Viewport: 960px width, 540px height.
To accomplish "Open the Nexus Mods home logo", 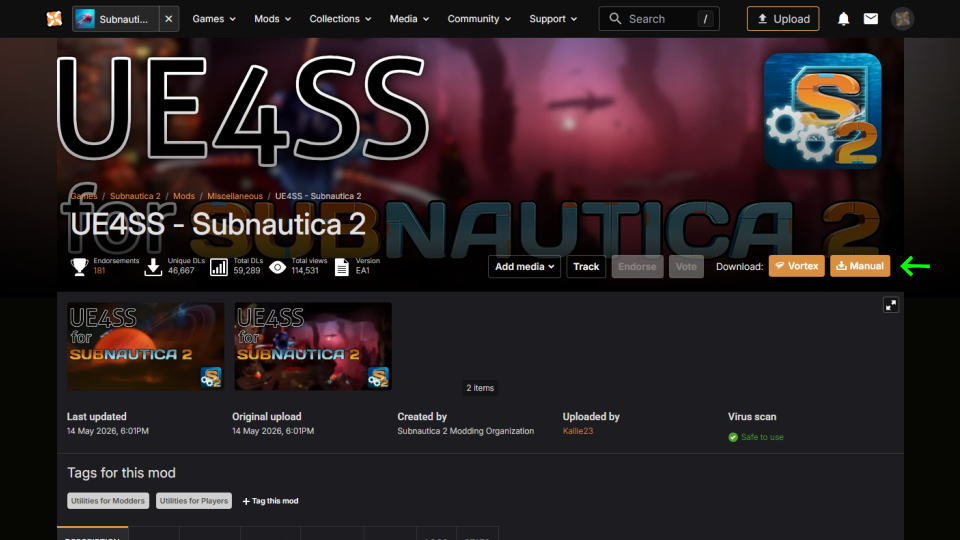I will (54, 19).
